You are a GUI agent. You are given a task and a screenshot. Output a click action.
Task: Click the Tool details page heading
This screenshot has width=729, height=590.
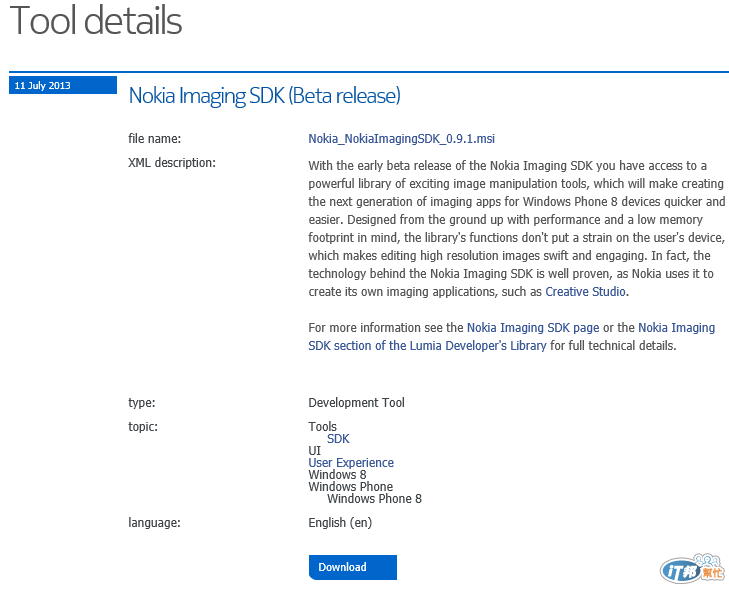click(96, 20)
